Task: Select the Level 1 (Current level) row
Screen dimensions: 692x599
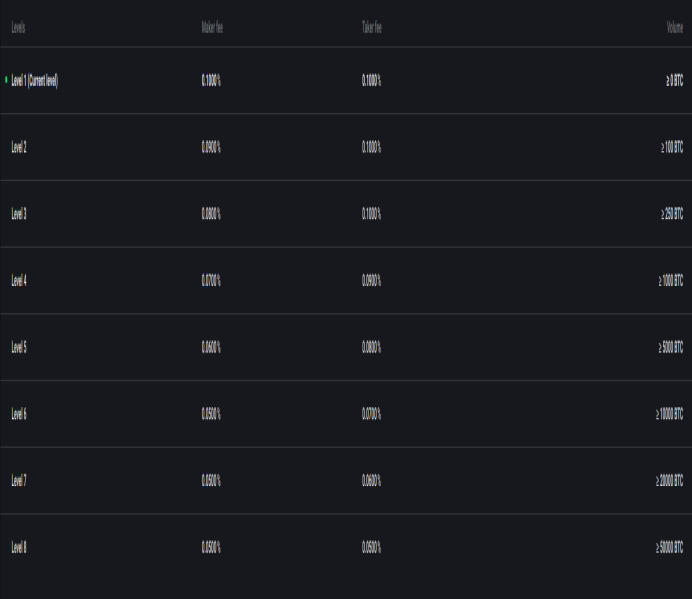Action: [346, 80]
